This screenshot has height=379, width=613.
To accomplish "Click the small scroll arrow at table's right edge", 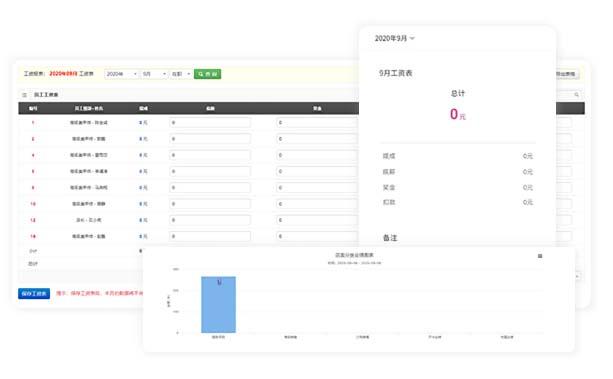I will pos(577,277).
